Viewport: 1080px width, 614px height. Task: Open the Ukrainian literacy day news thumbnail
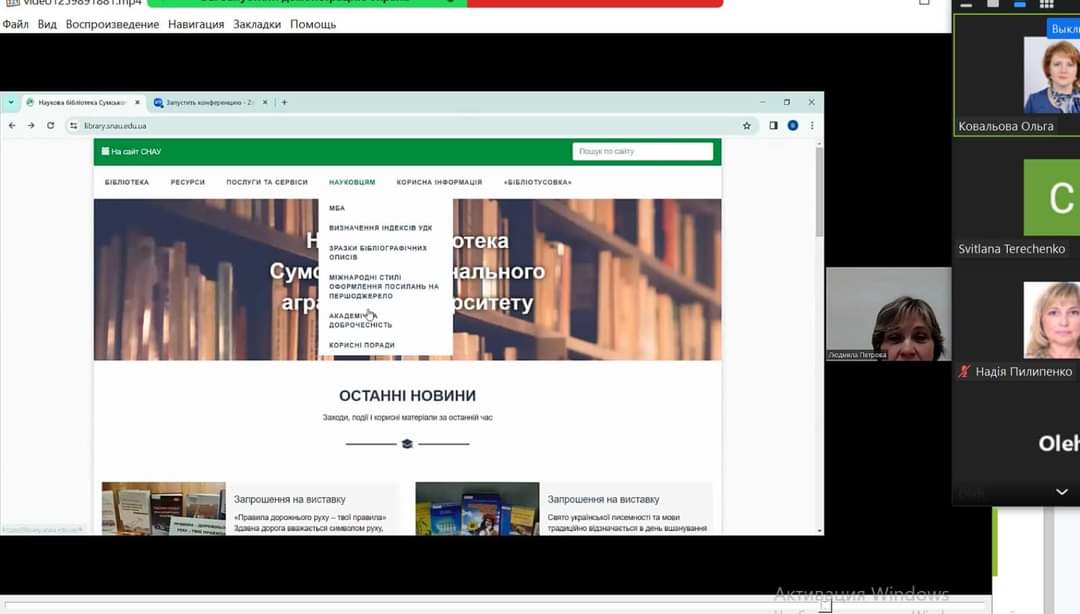(477, 509)
